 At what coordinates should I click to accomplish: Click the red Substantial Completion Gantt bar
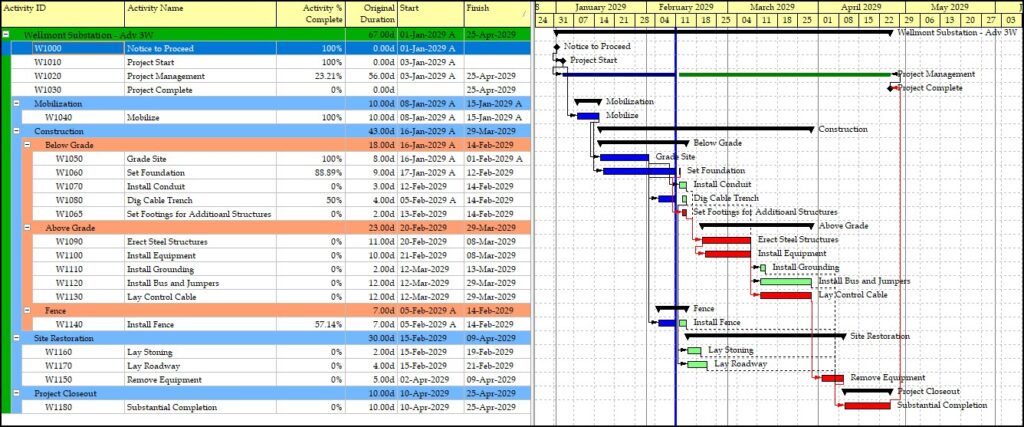point(867,405)
